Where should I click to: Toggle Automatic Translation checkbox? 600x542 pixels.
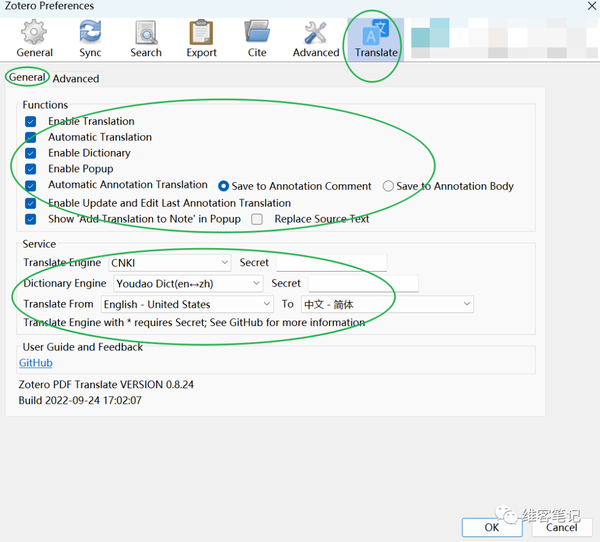click(x=31, y=137)
